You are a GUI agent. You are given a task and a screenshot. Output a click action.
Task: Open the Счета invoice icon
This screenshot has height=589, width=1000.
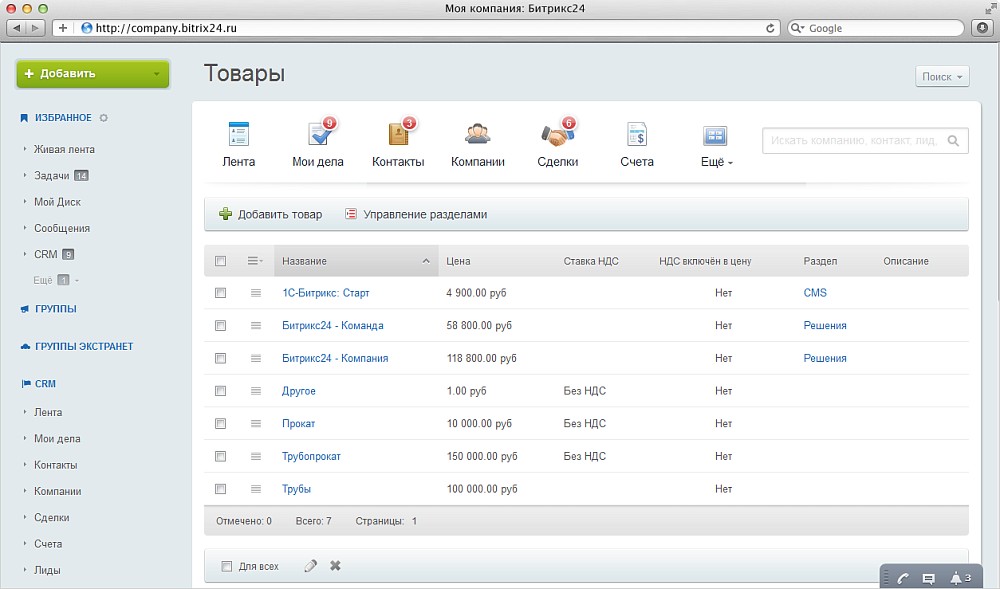coord(636,135)
